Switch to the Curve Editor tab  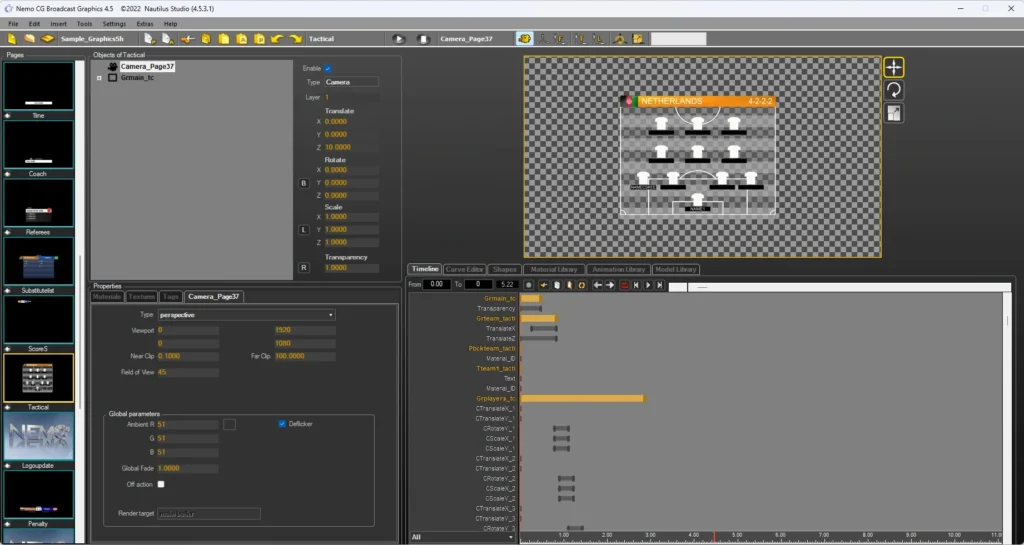(x=464, y=269)
